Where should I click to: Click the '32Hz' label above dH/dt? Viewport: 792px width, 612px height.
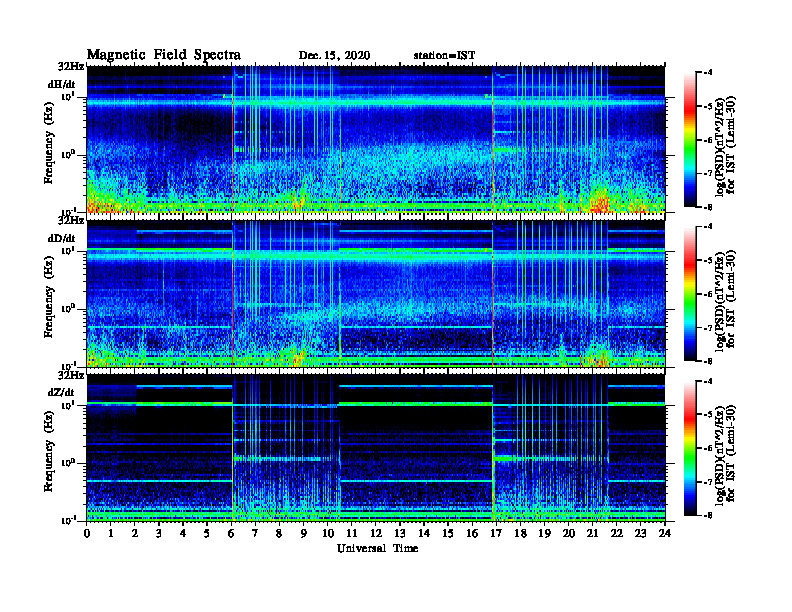[71, 66]
